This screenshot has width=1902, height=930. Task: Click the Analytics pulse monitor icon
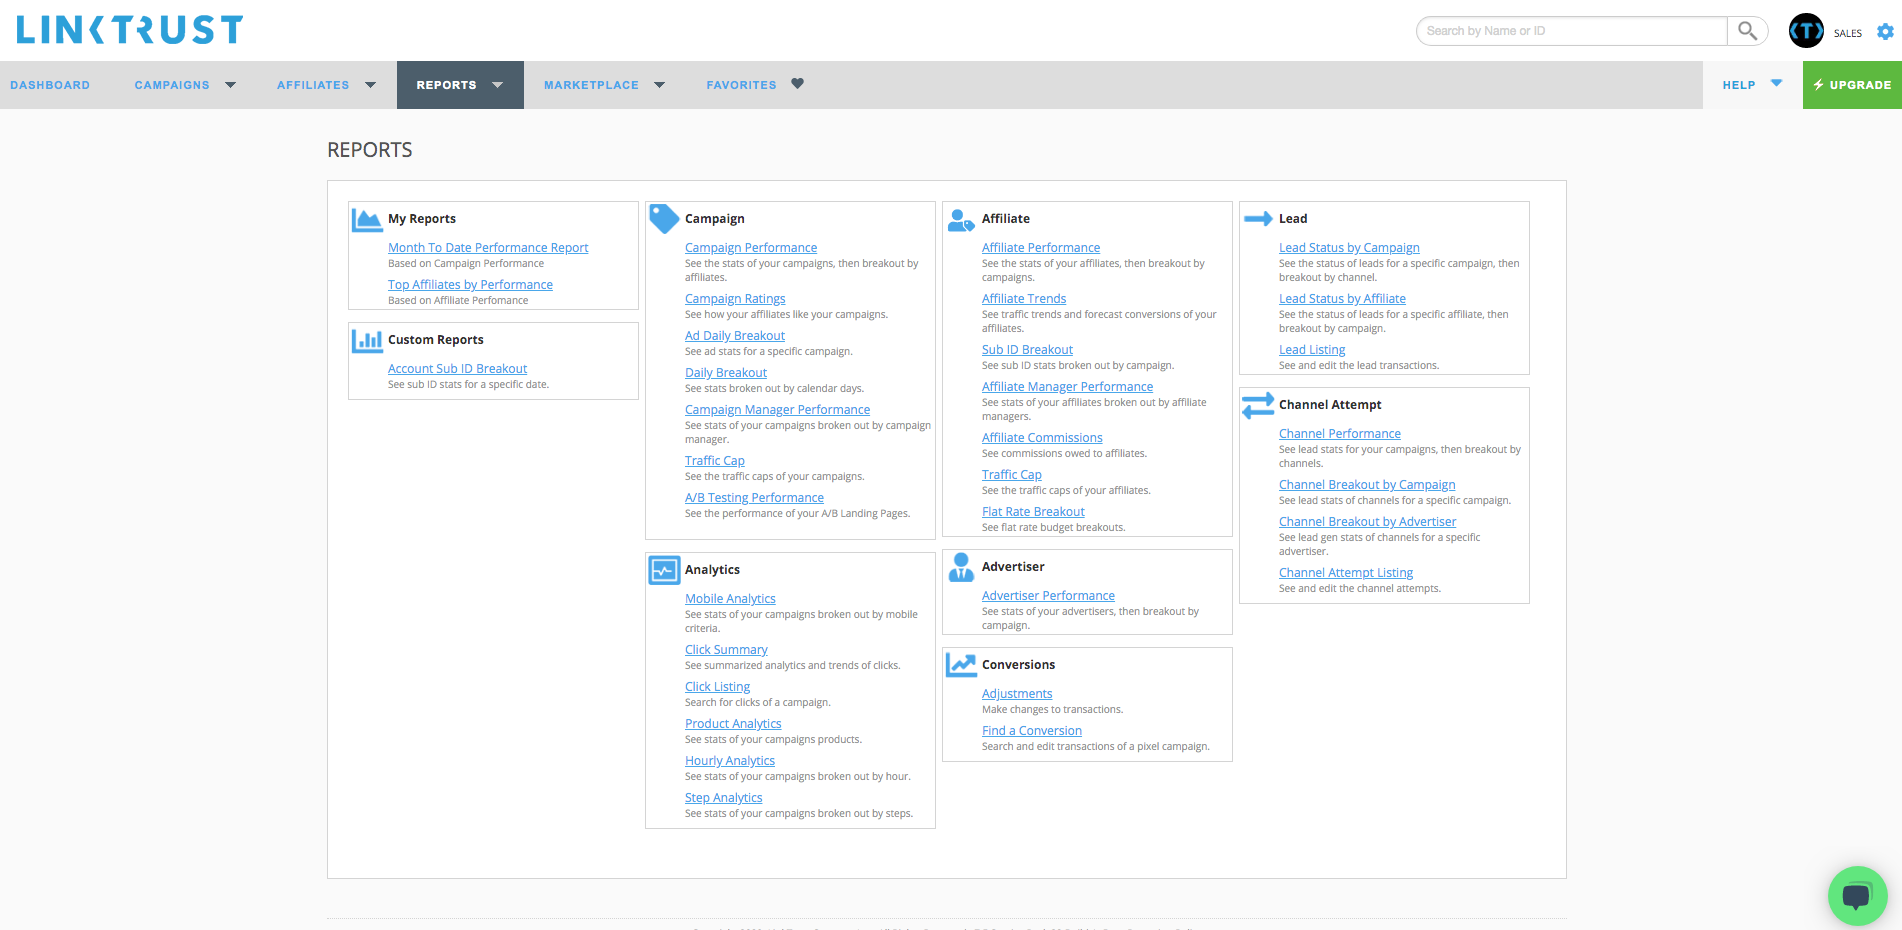(x=664, y=570)
